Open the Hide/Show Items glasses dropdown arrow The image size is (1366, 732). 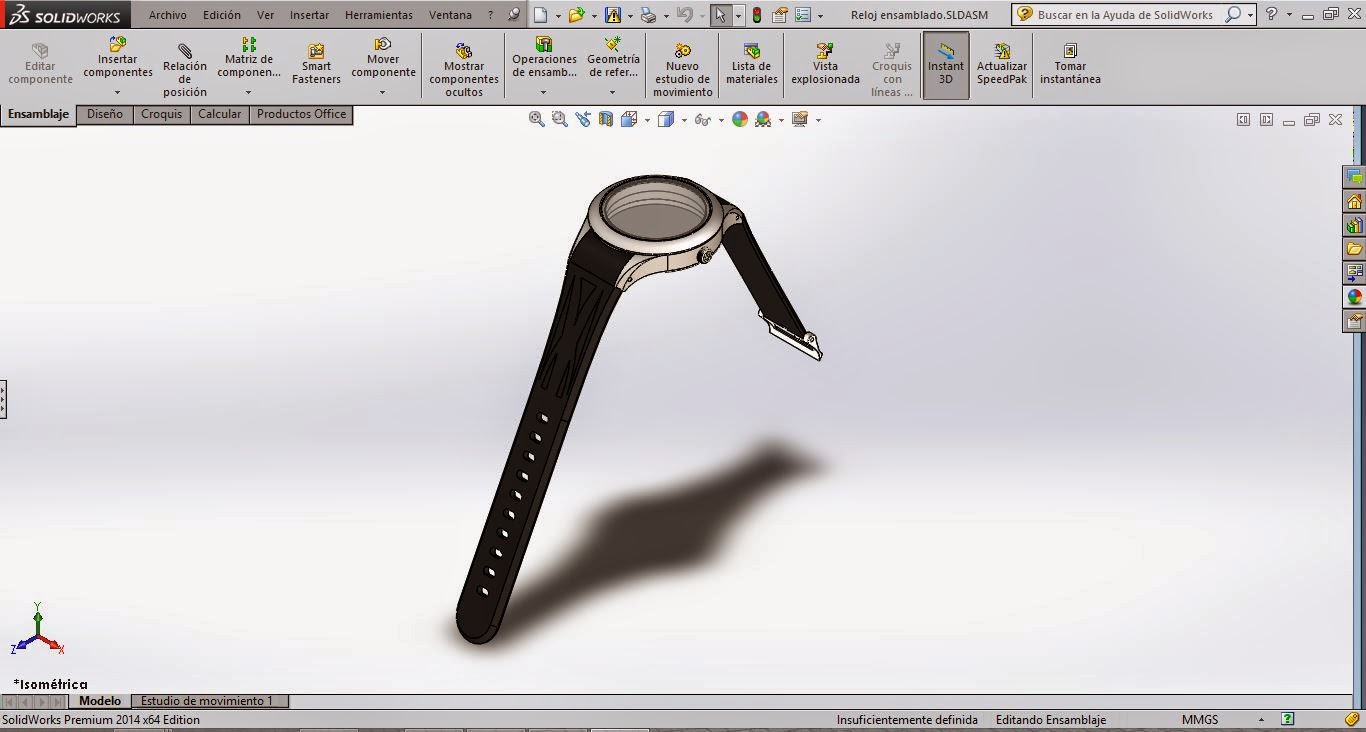pyautogui.click(x=719, y=120)
